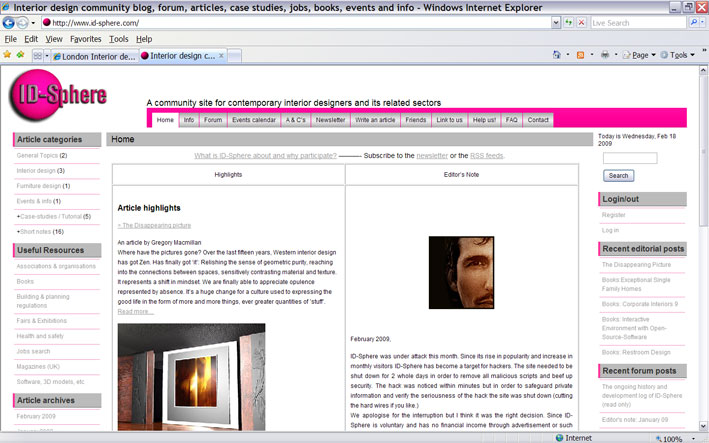Open the Tools command bar menu
The image size is (709, 443).
coord(677,55)
